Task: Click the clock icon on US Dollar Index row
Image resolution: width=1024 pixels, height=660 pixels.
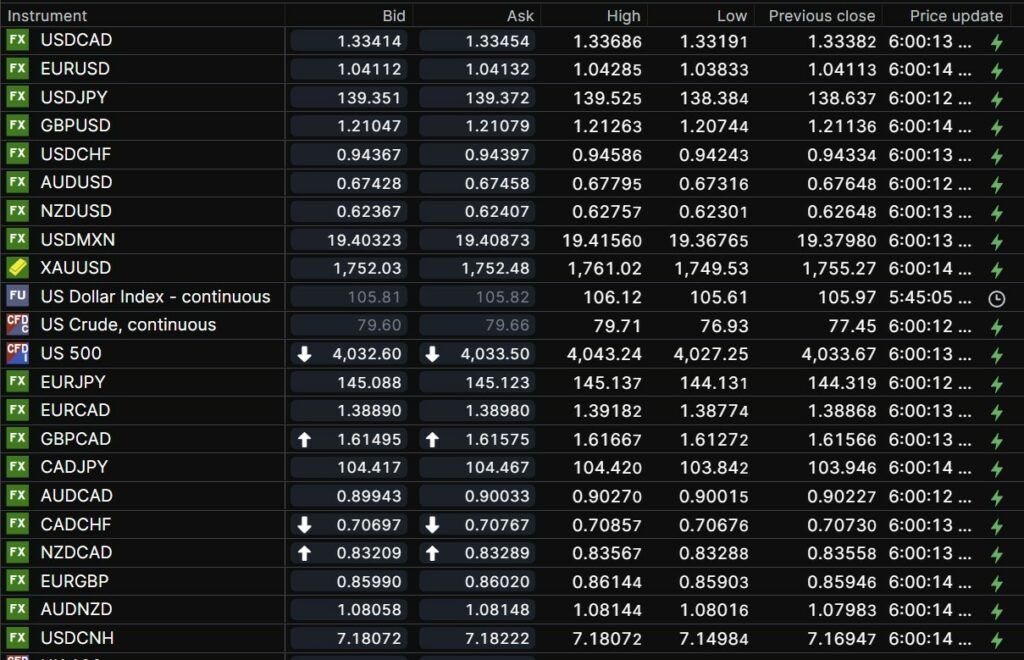Action: pyautogui.click(x=996, y=298)
